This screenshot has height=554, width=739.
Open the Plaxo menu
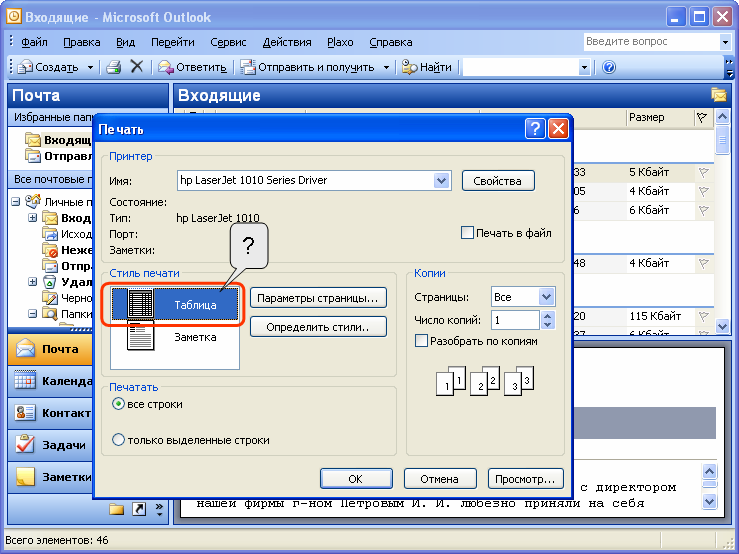[x=340, y=42]
